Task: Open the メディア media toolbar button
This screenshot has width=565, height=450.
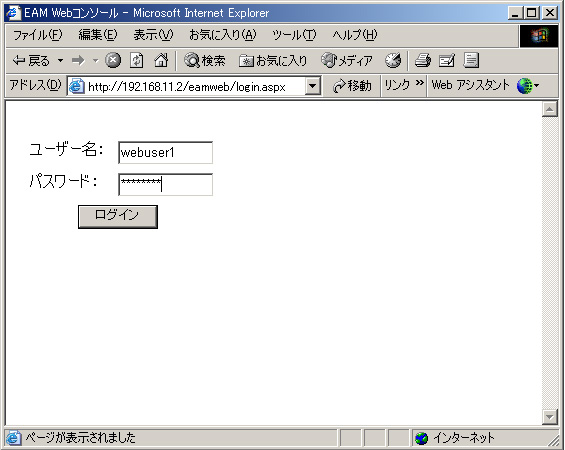Action: (346, 61)
